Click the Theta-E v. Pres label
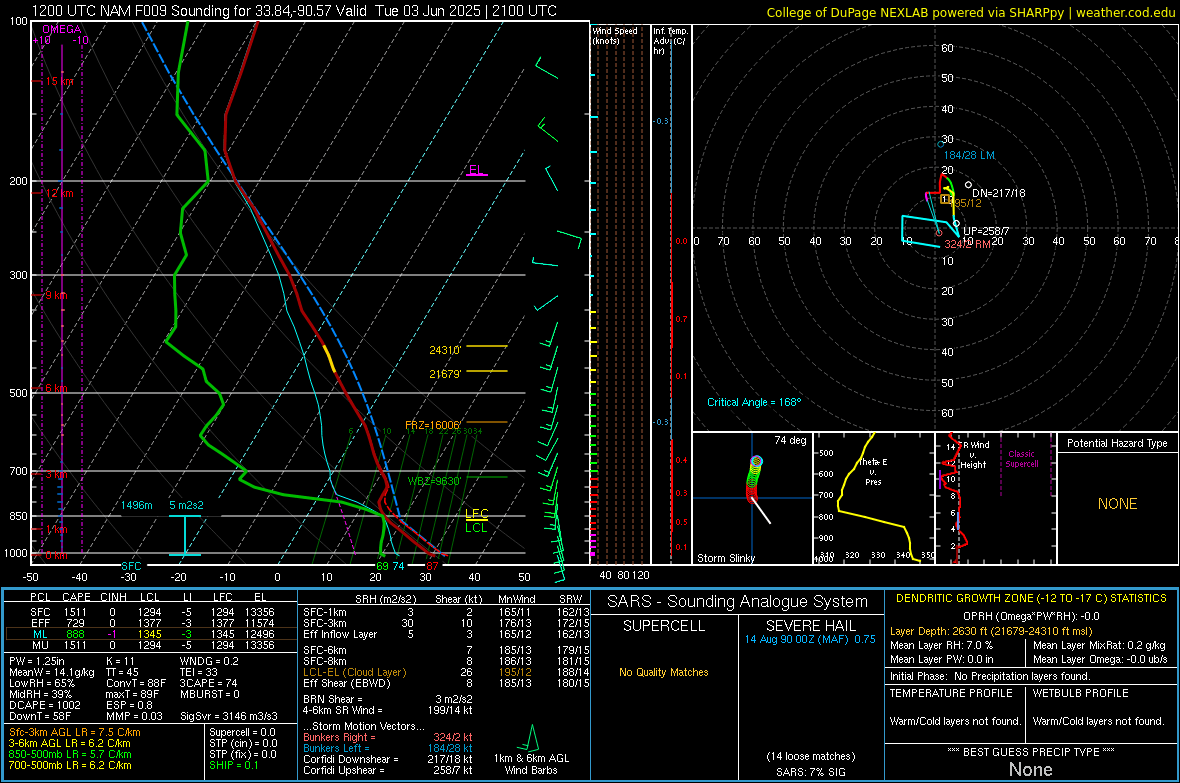Image resolution: width=1180 pixels, height=783 pixels. click(873, 471)
